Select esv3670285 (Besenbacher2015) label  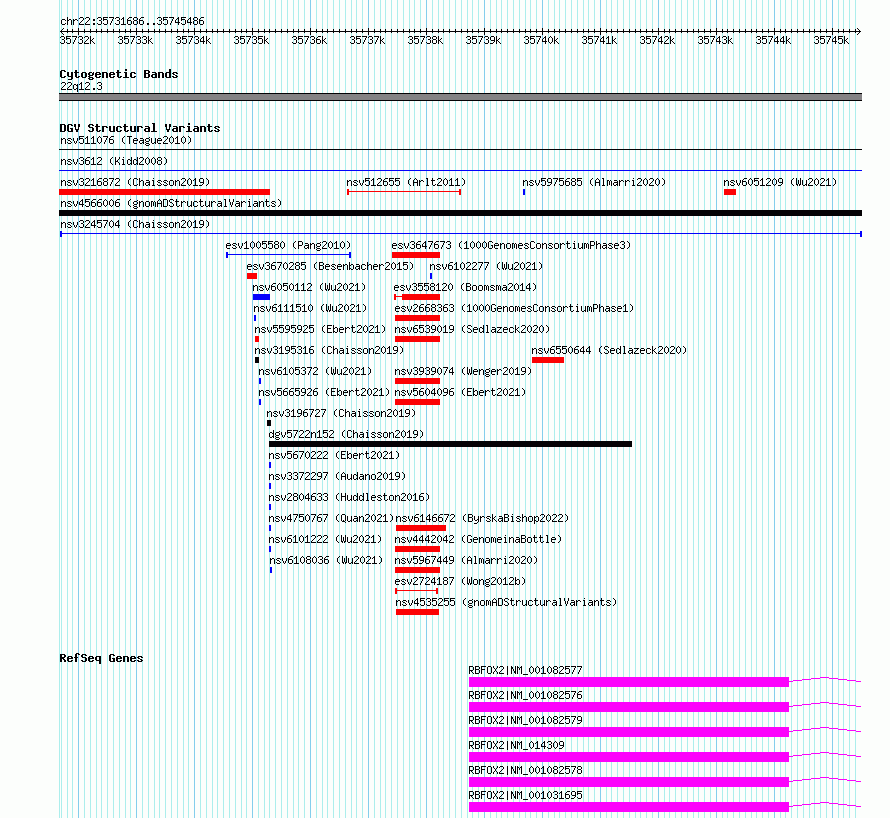point(330,266)
